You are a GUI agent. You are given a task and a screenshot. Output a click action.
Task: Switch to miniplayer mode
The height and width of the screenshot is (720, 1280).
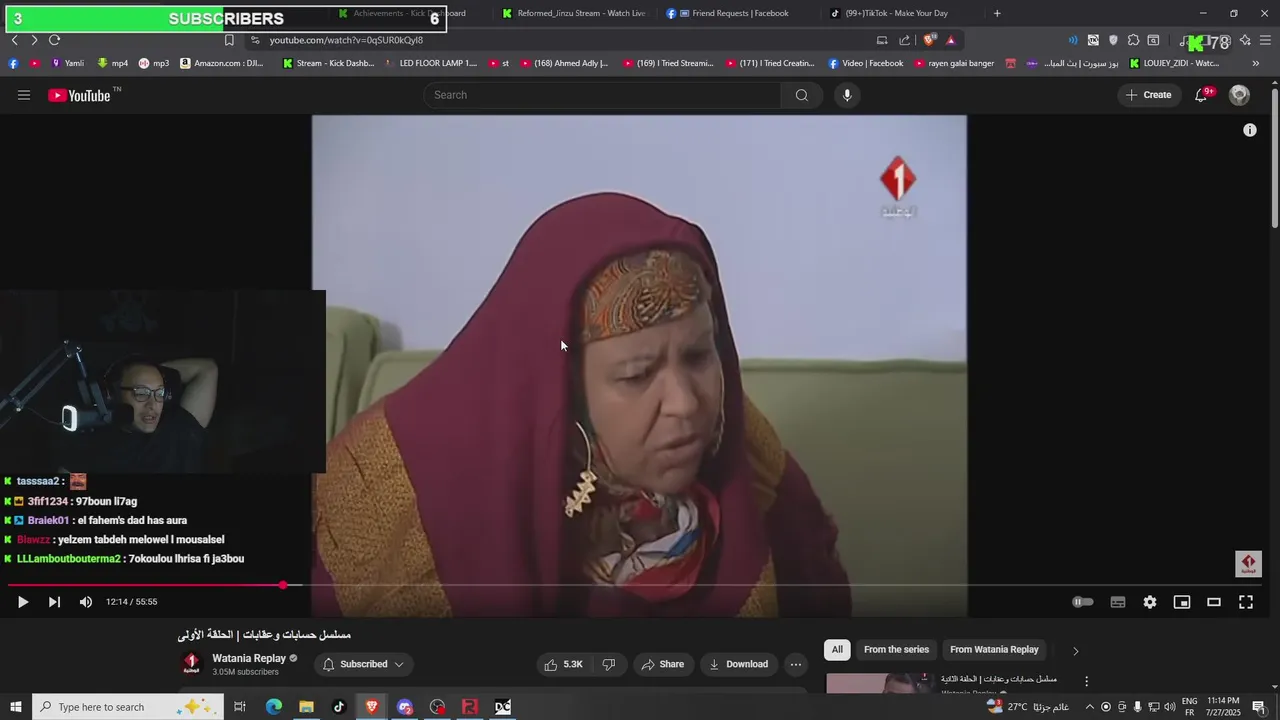tap(1182, 602)
